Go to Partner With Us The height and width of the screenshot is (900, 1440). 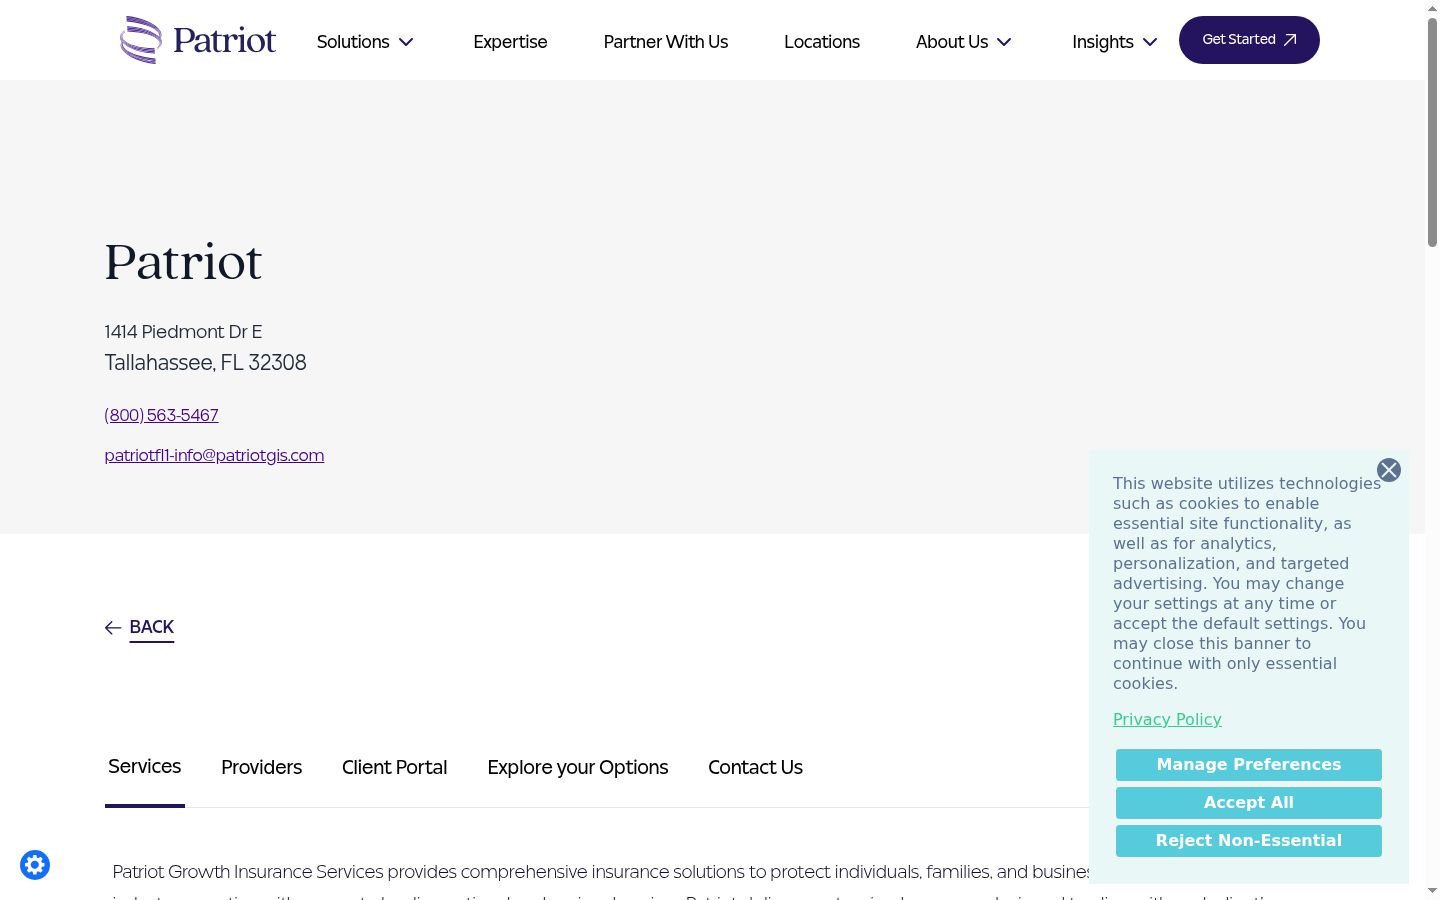point(666,42)
